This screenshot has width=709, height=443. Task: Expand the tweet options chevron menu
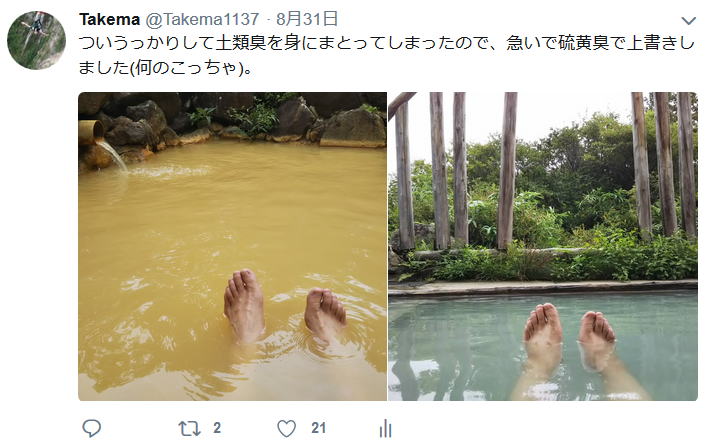coord(688,20)
